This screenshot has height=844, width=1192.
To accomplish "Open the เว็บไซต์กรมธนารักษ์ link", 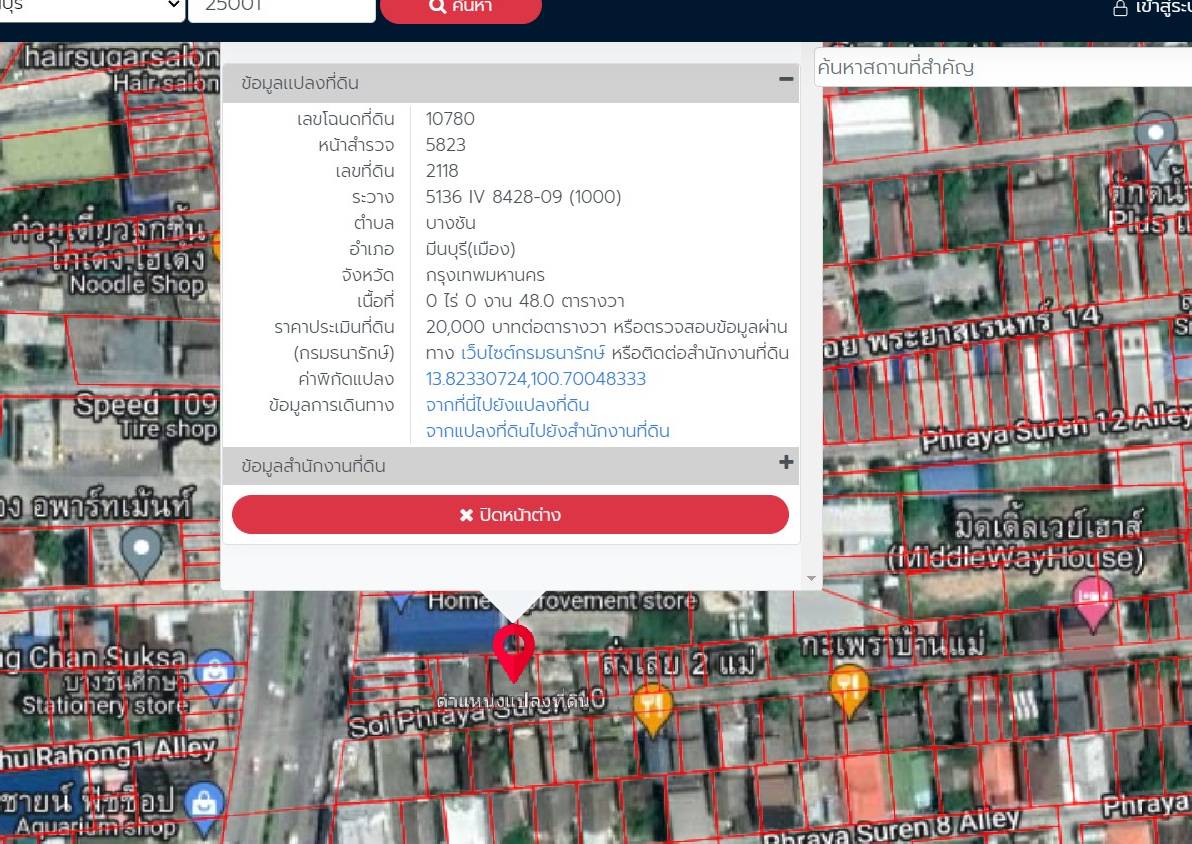I will click(x=533, y=353).
